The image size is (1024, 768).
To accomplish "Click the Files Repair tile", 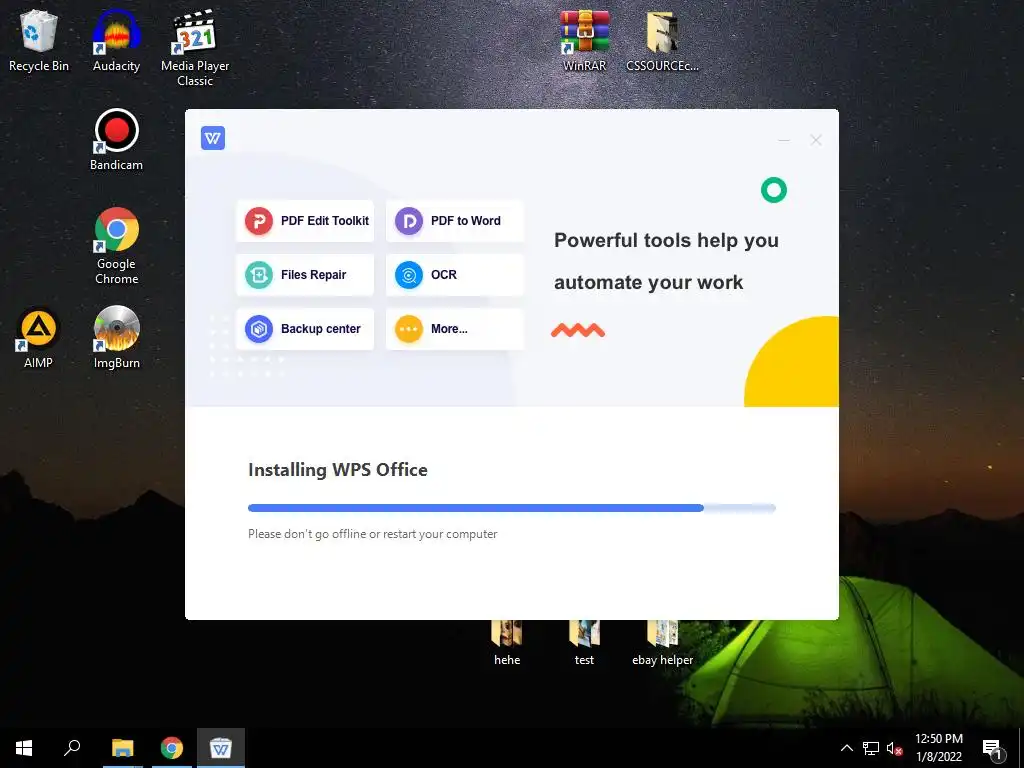I will (x=305, y=275).
